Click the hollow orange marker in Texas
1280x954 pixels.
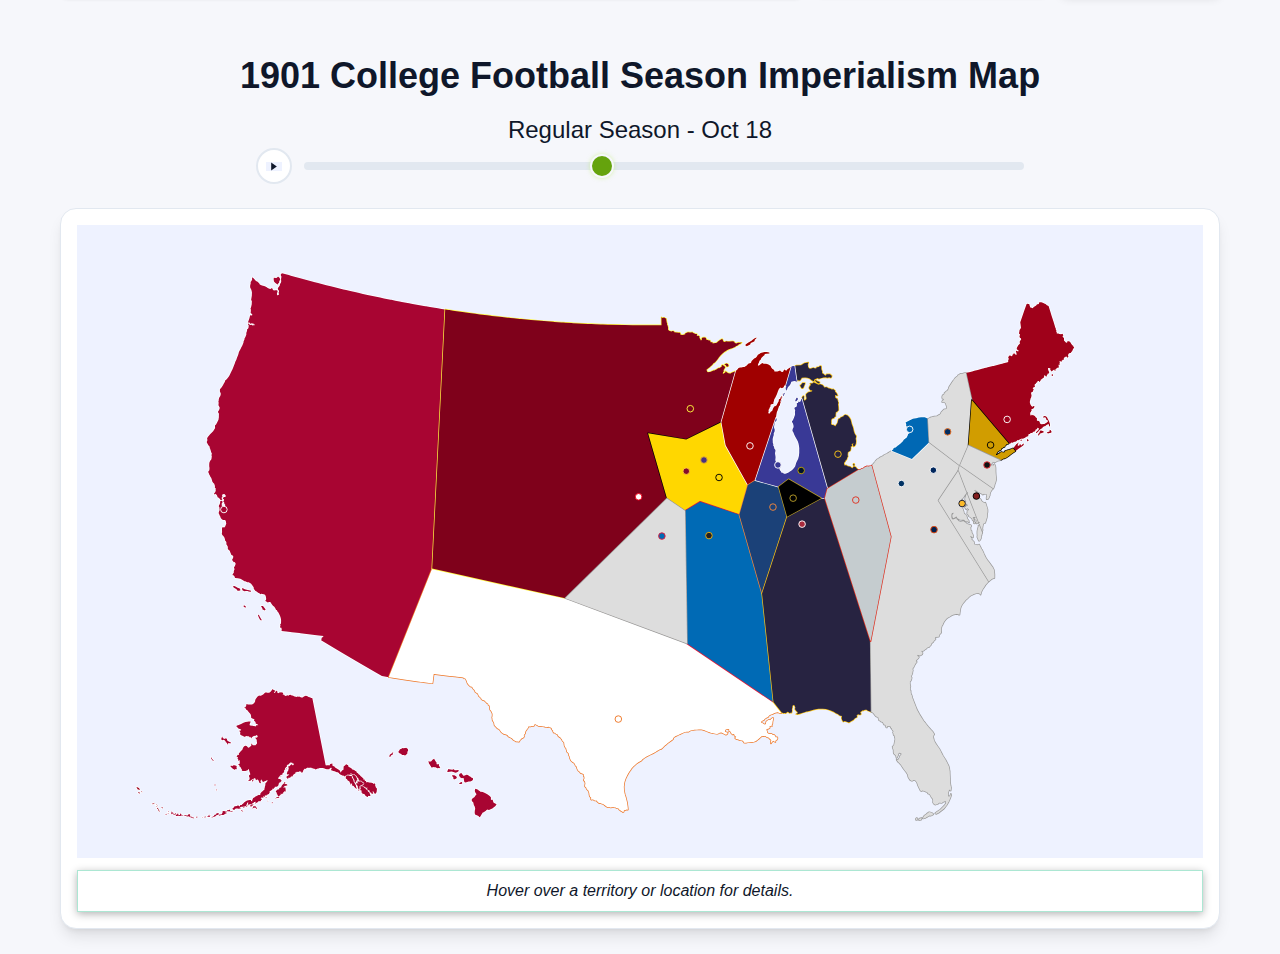pos(617,718)
